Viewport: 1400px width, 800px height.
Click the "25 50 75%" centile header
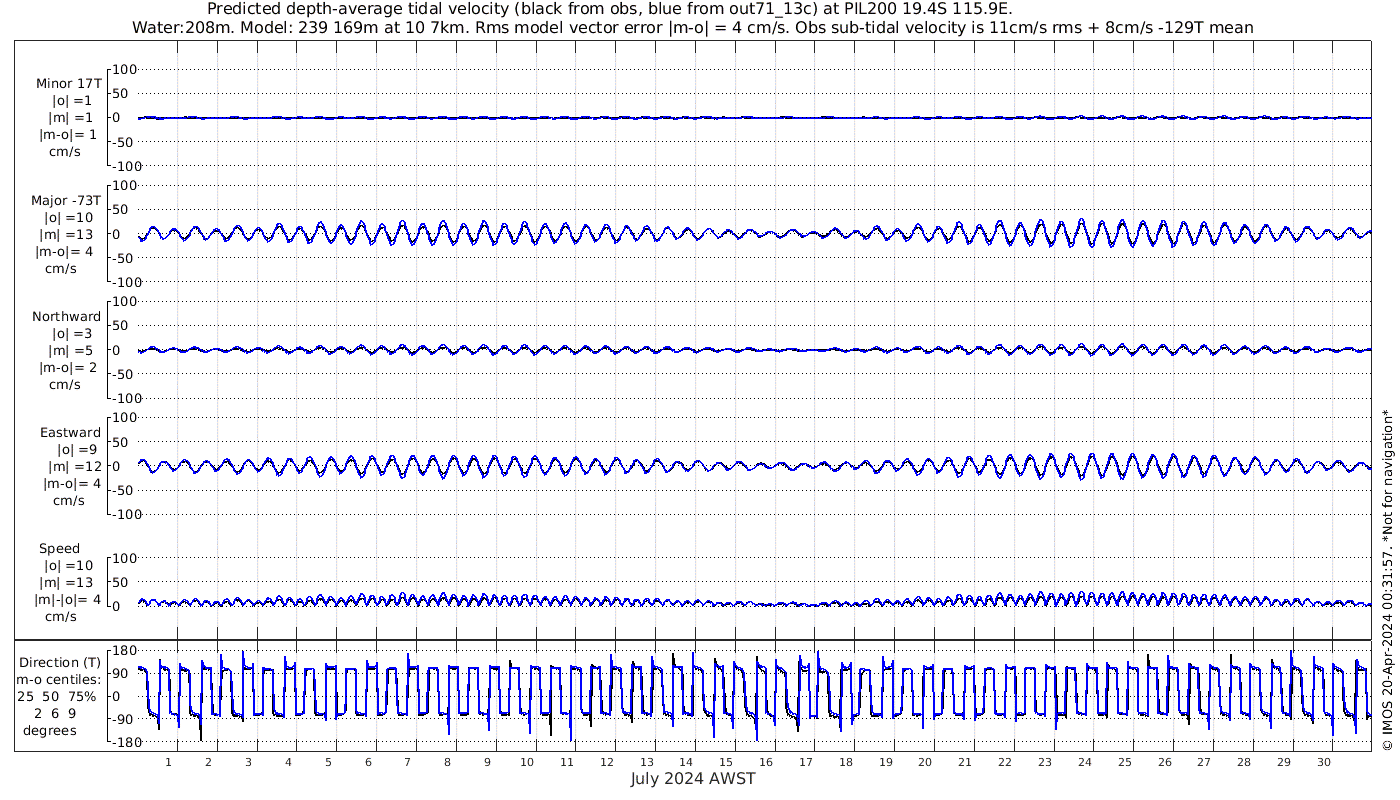pos(57,696)
